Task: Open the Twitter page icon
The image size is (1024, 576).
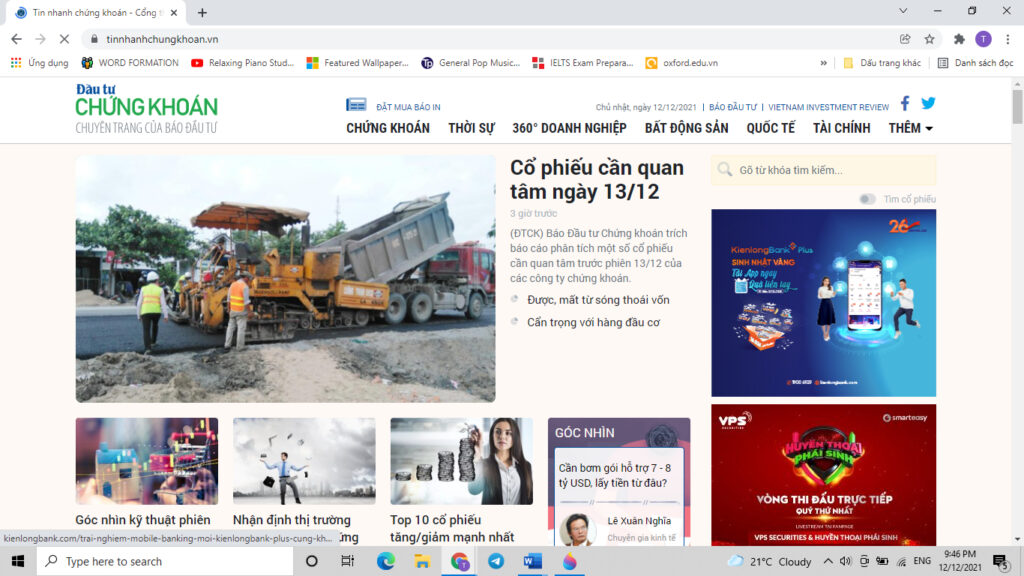Action: click(x=928, y=103)
